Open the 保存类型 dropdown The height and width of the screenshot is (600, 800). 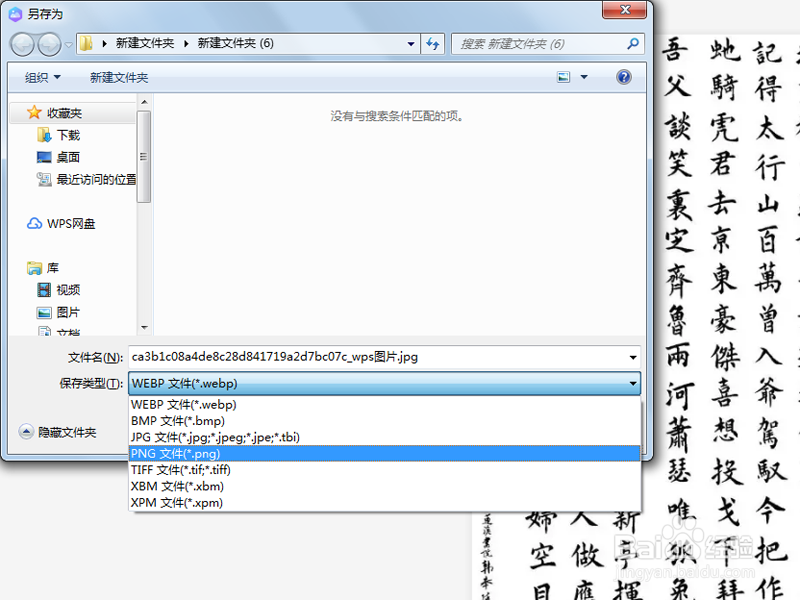tap(633, 384)
